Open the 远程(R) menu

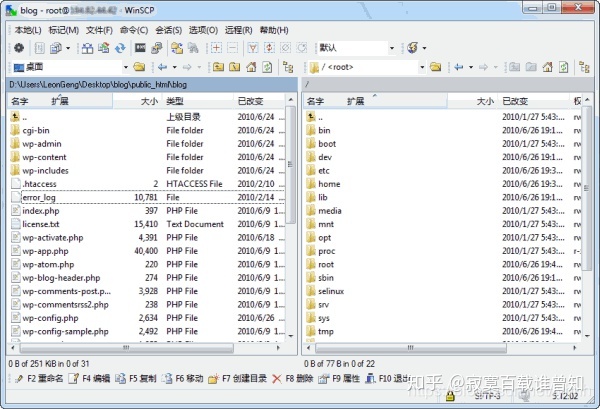(238, 30)
